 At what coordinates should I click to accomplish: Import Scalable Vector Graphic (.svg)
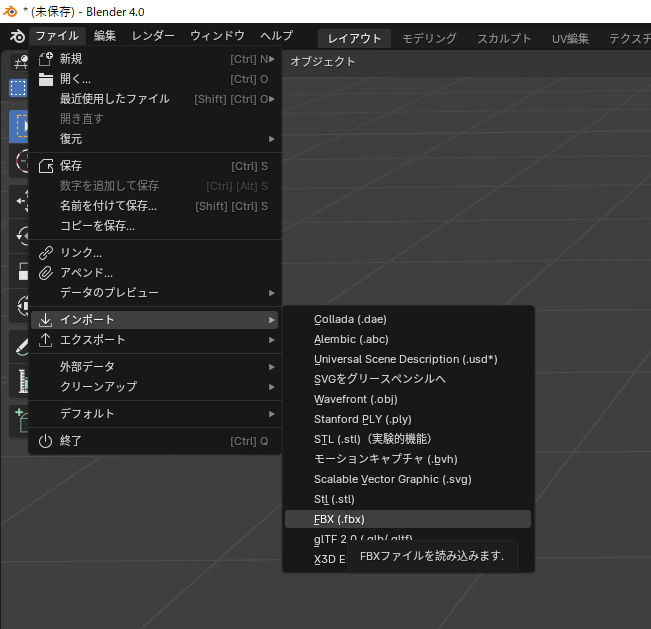[x=408, y=479]
